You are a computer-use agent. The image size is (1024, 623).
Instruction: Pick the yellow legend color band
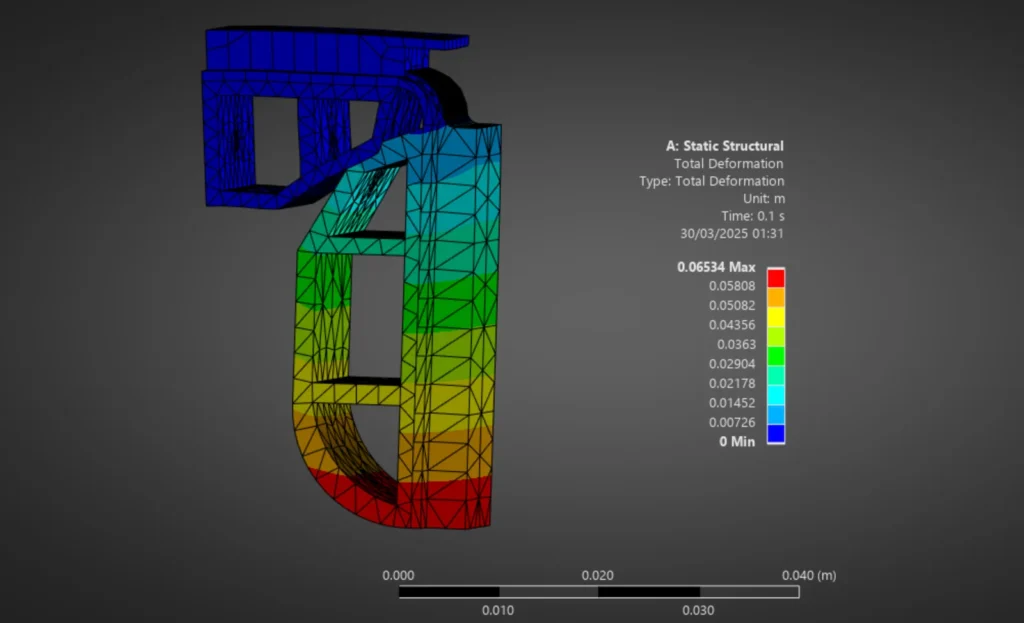775,317
